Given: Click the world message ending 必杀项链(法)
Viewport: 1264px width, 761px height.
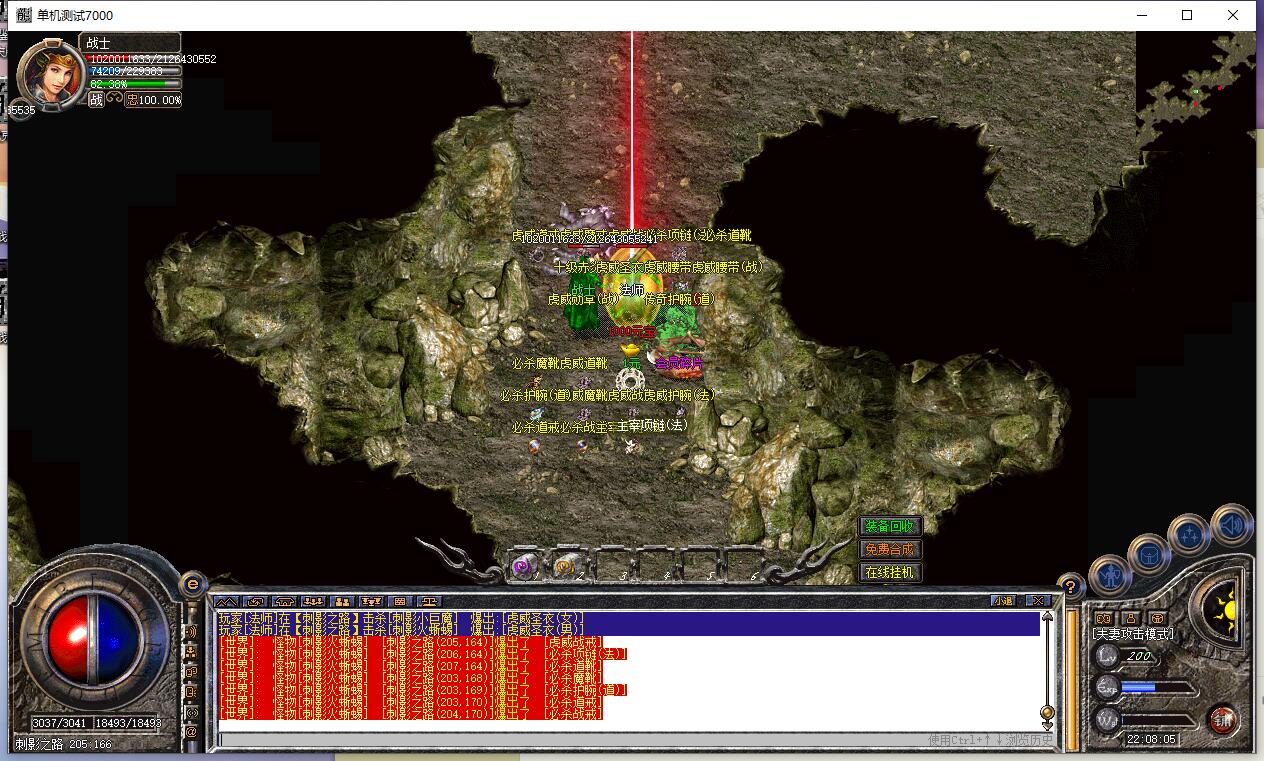Looking at the screenshot, I should (423, 654).
